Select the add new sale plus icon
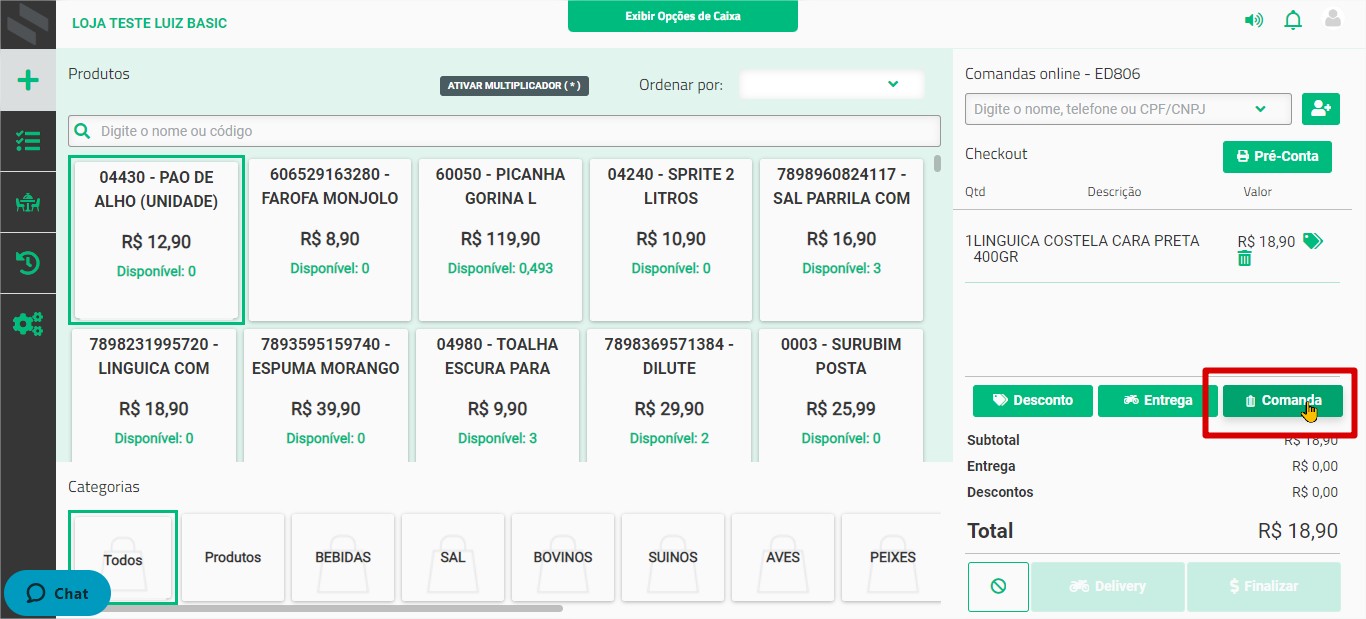 [x=27, y=79]
